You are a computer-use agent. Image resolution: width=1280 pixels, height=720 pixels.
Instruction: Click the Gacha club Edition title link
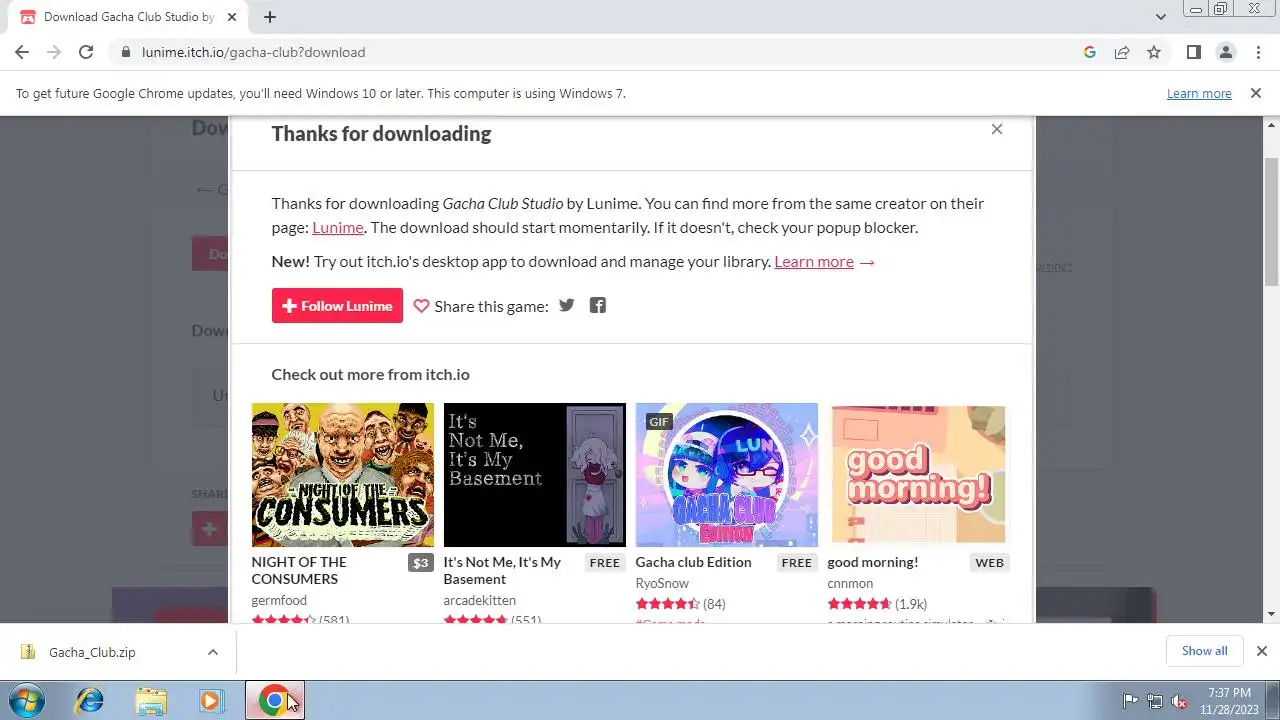click(x=693, y=562)
